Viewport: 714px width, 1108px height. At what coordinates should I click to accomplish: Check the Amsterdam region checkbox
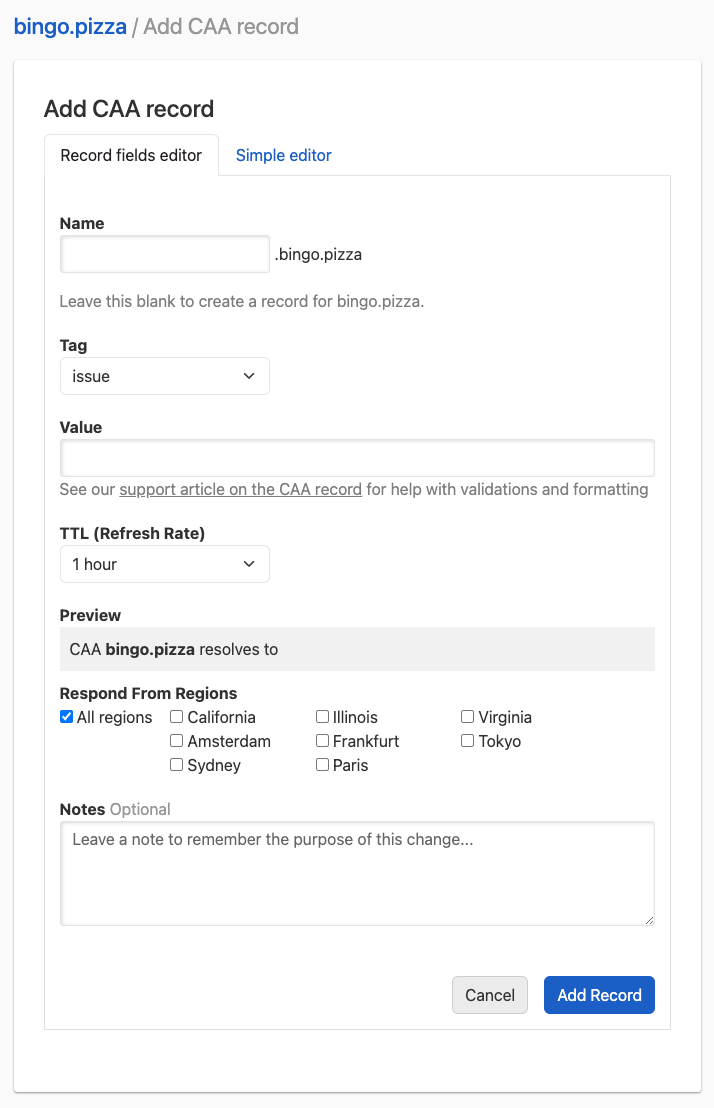click(176, 741)
